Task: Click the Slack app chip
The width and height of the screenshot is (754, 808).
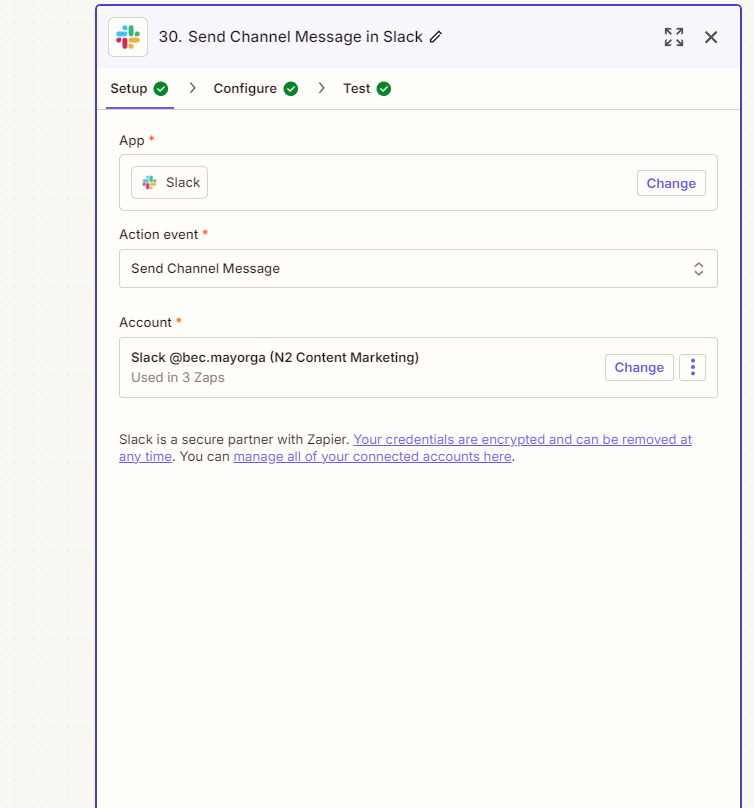Action: pyautogui.click(x=170, y=182)
